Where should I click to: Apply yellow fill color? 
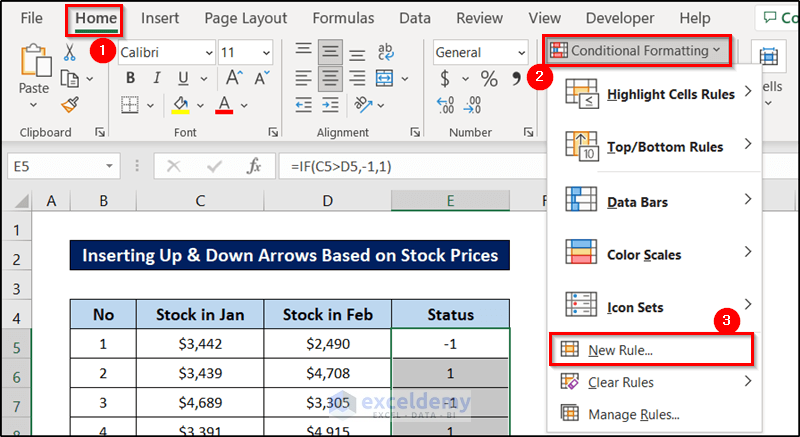point(181,105)
